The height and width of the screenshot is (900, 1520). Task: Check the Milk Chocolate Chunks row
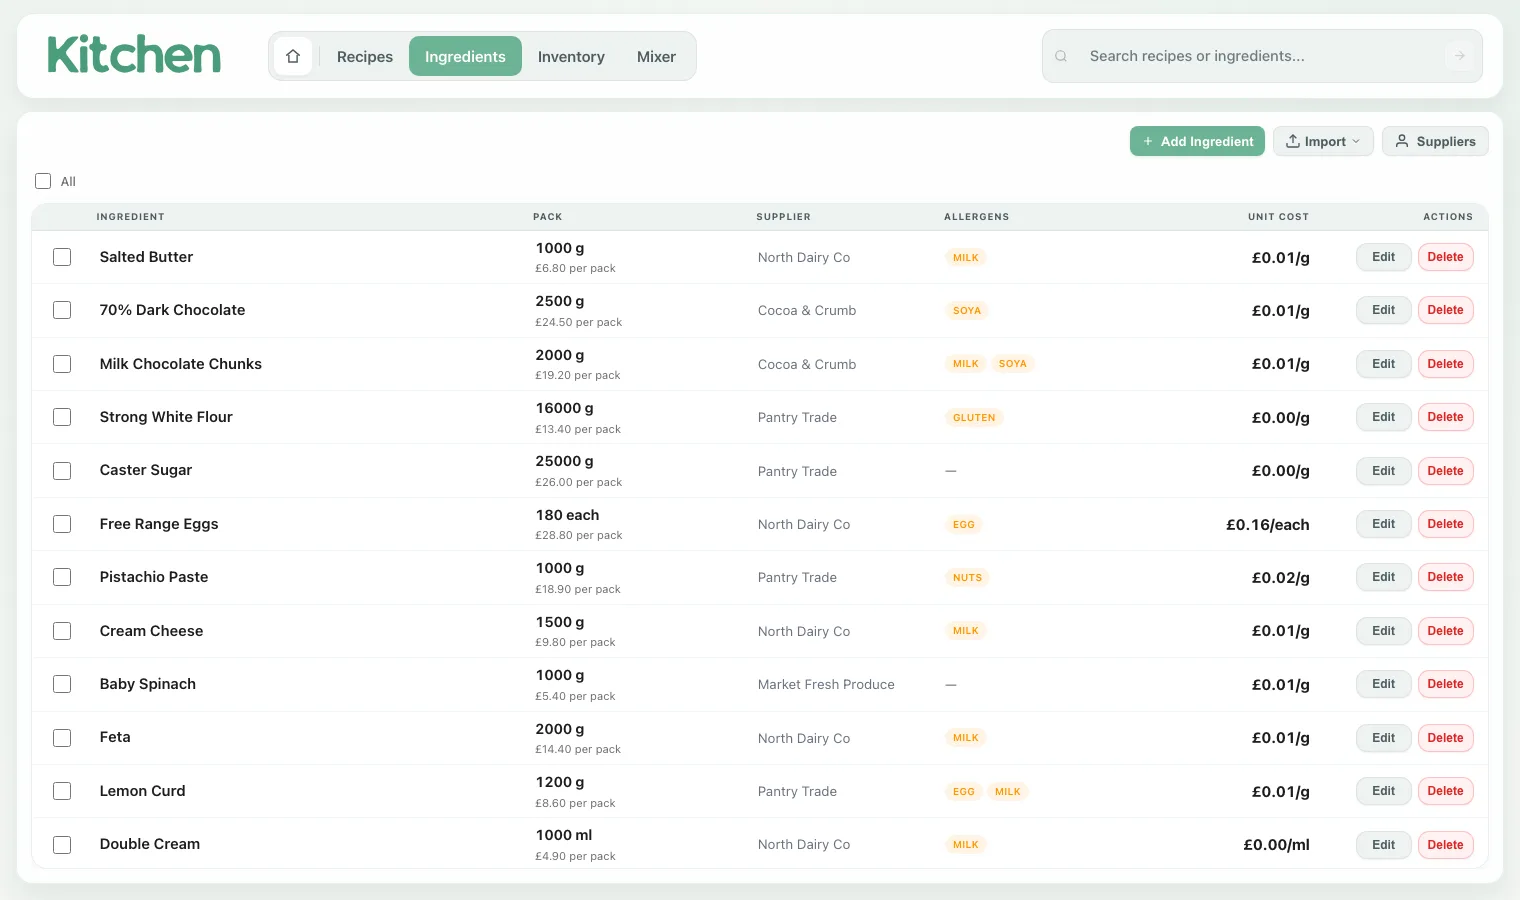[x=62, y=364]
